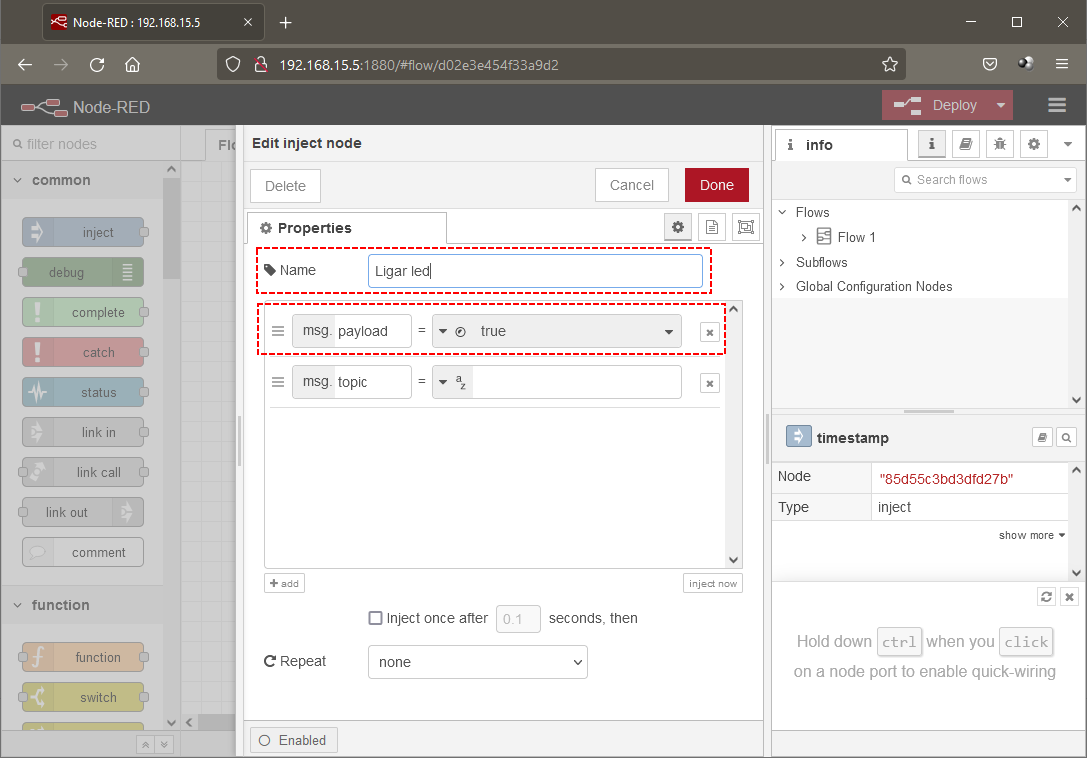Viewport: 1087px width, 758px height.
Task: Remove the msg.topic property row
Action: [710, 384]
